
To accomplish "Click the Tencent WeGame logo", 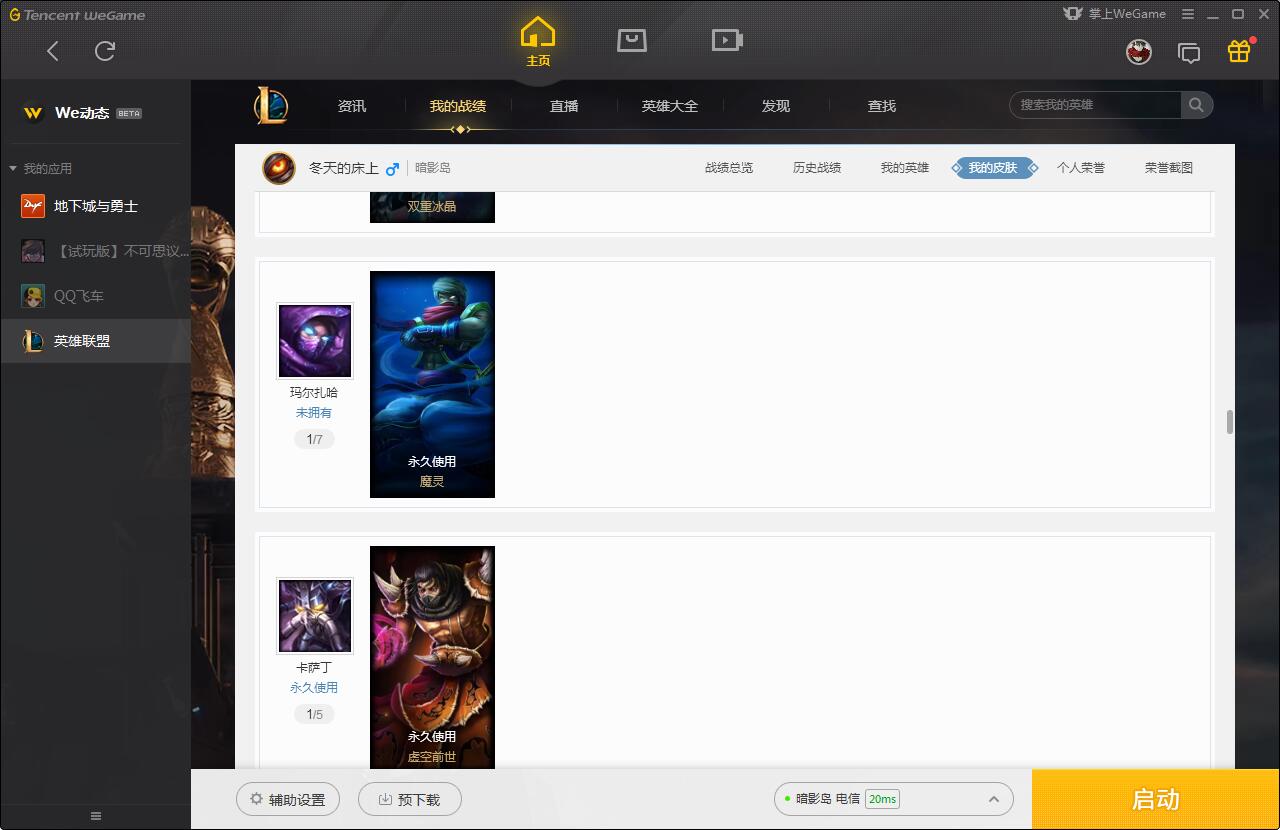I will (77, 15).
